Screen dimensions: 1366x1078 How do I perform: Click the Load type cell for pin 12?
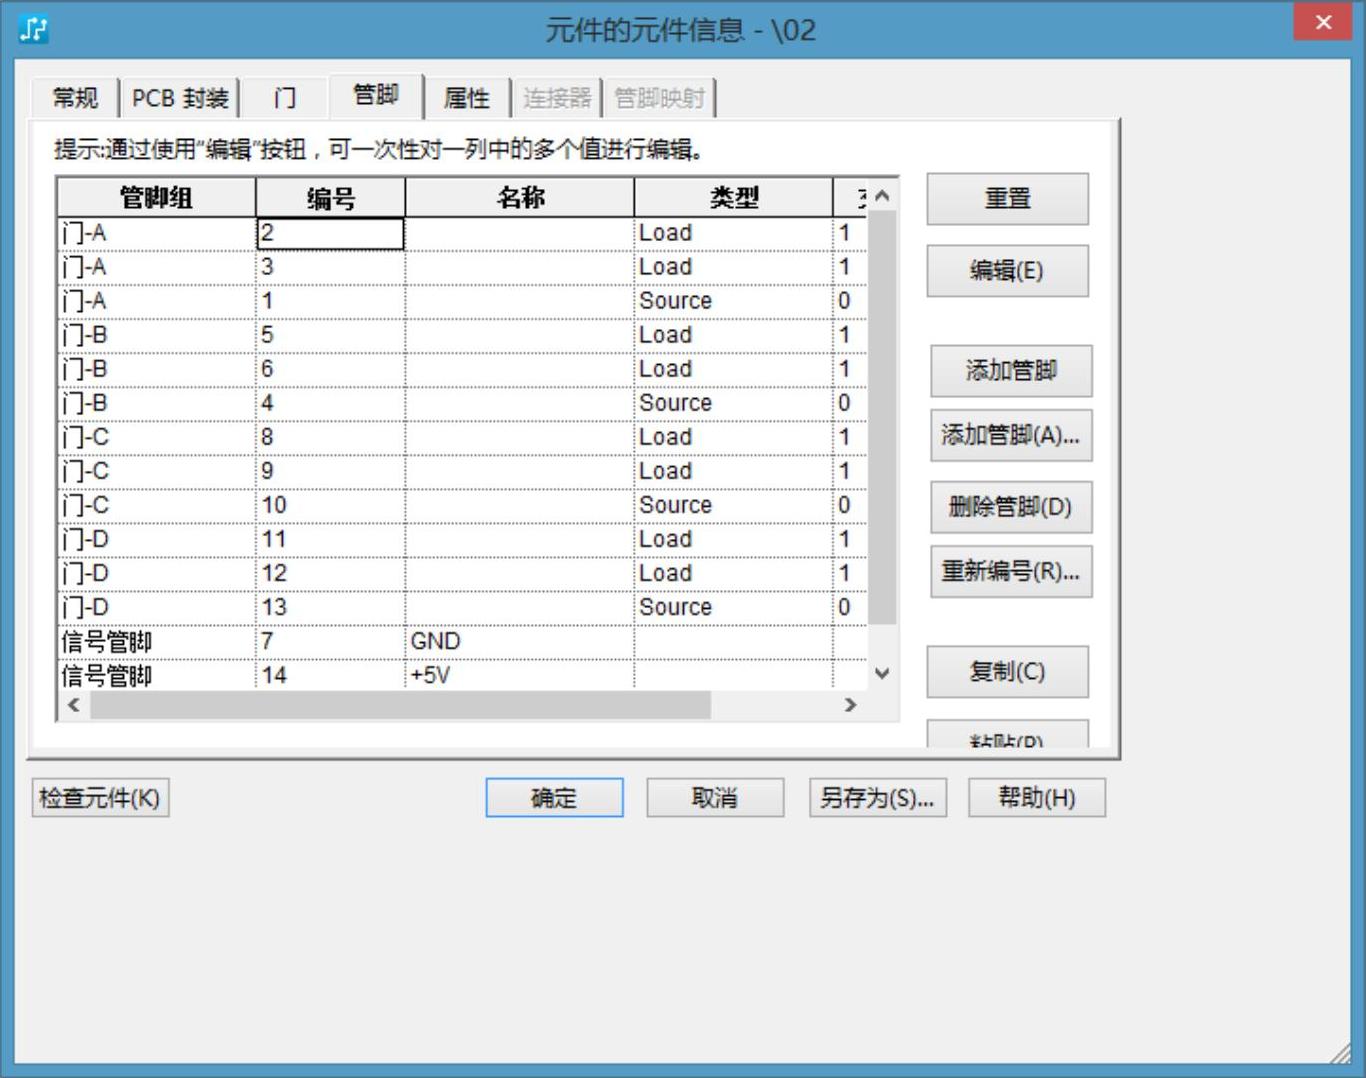[x=734, y=573]
